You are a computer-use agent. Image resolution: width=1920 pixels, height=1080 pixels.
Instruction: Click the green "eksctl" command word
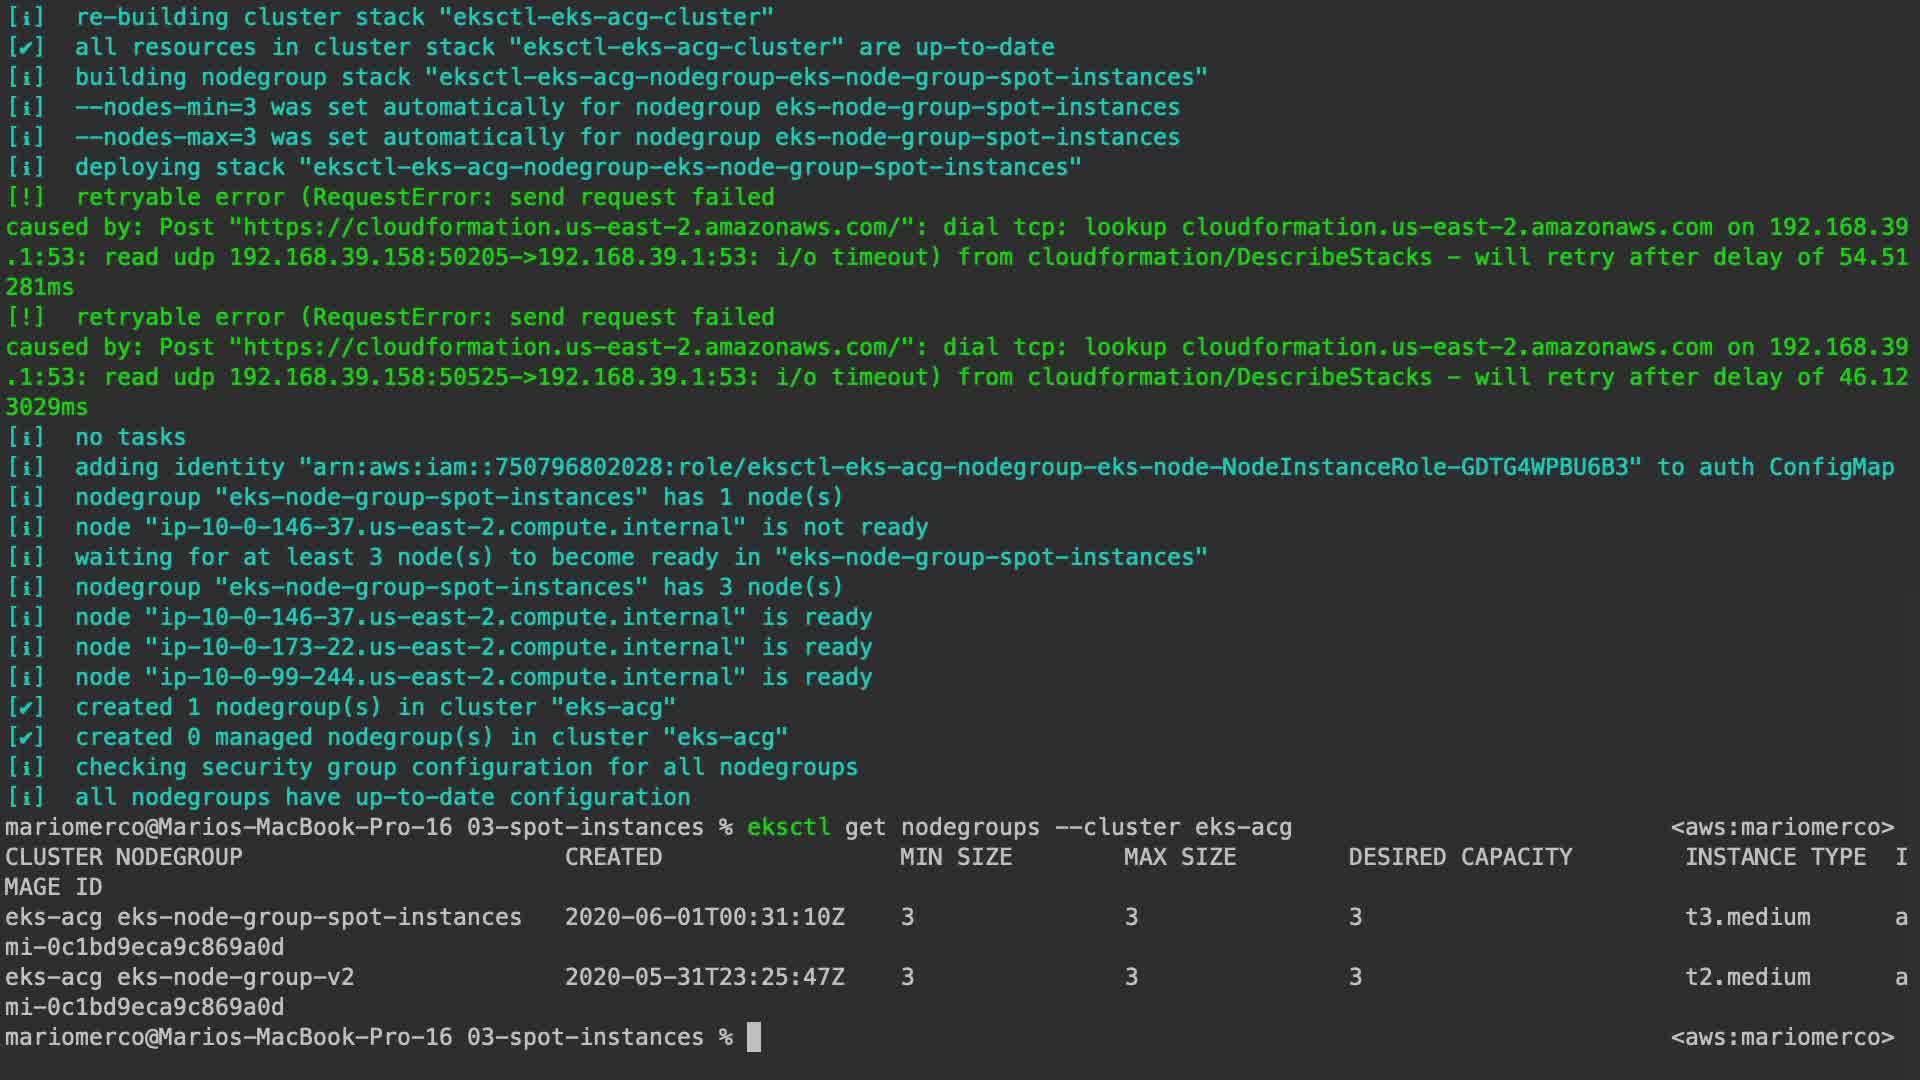point(788,827)
